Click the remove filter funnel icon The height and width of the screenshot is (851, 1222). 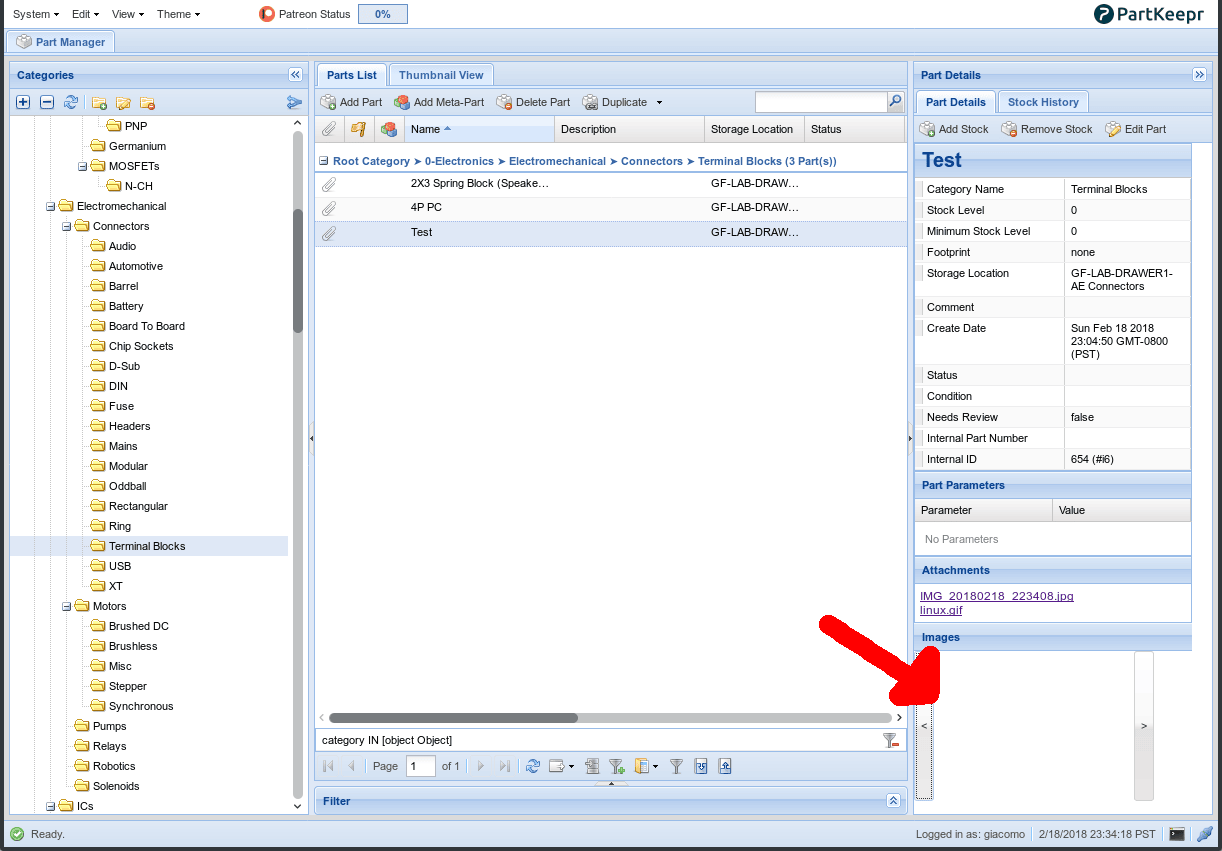click(890, 740)
